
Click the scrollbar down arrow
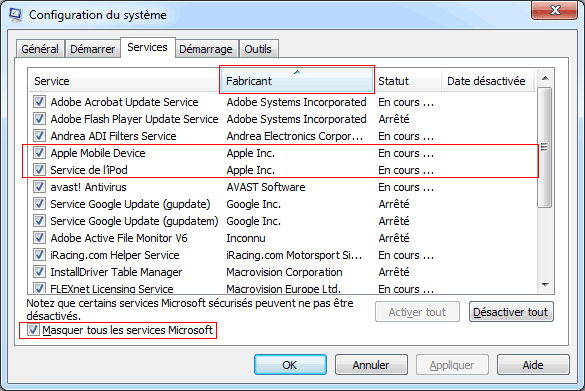(545, 285)
